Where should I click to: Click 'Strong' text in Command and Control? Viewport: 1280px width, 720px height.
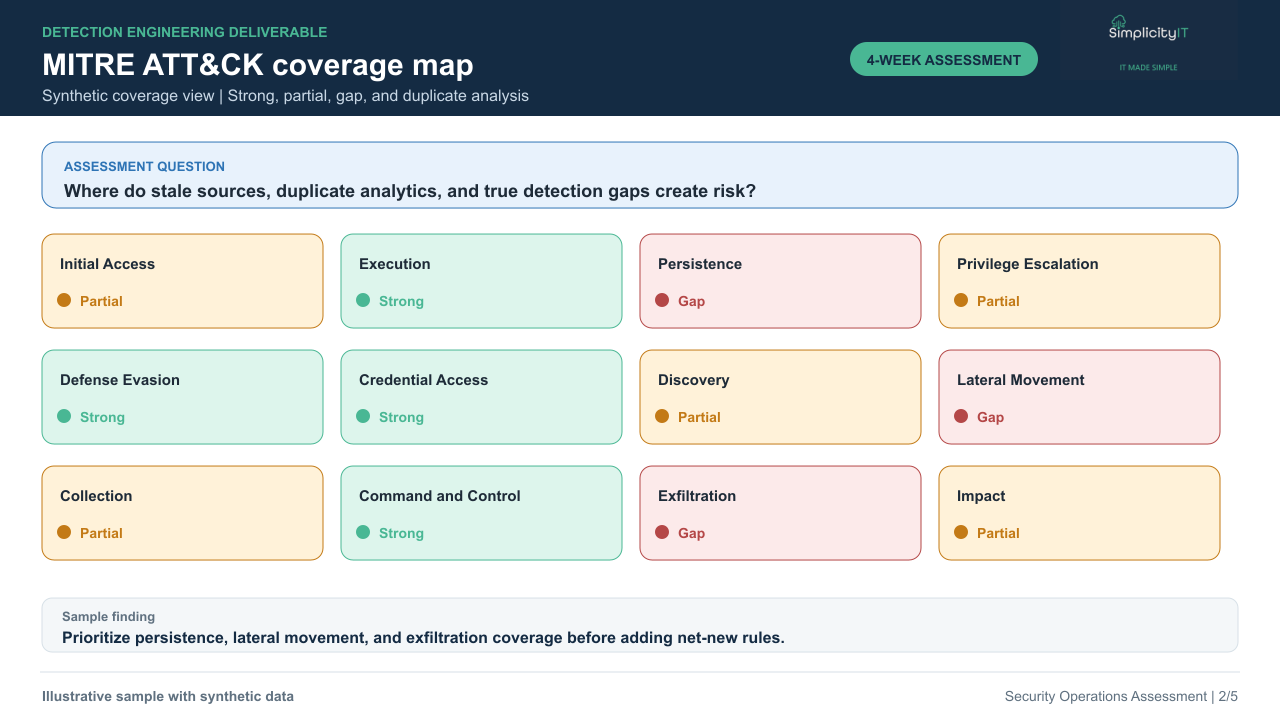401,533
